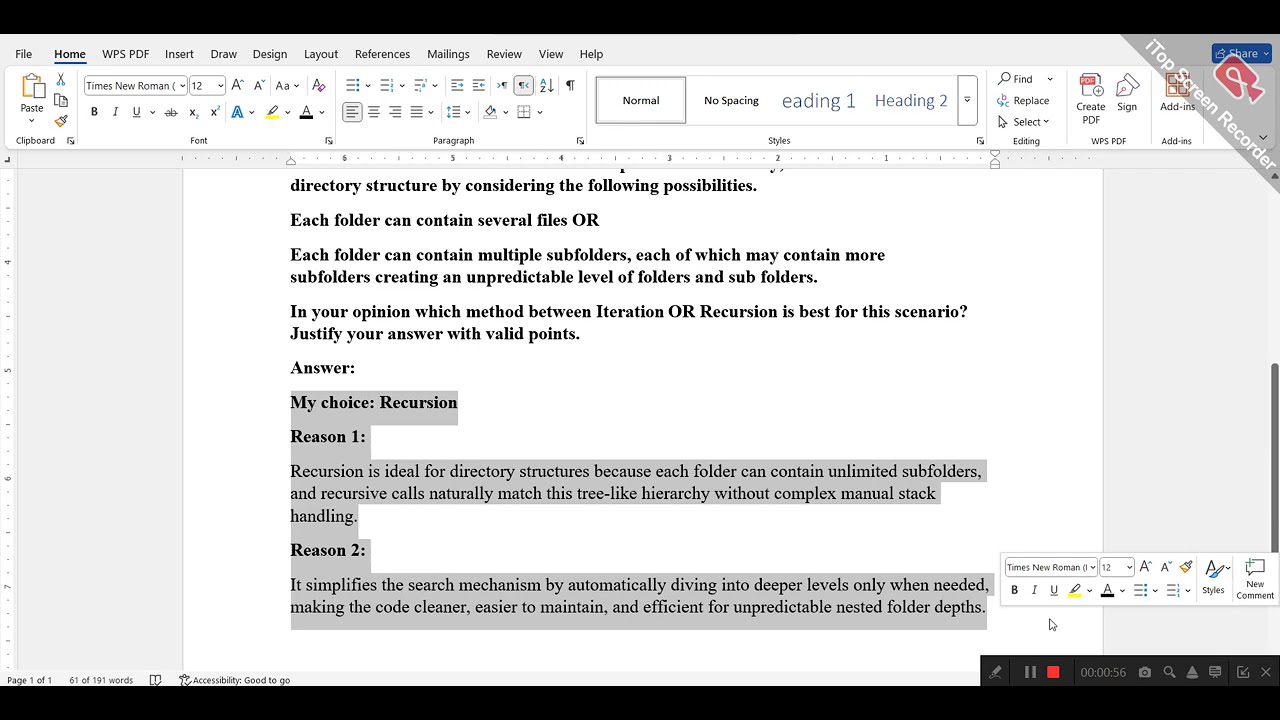Click New Comment in floating mini toolbar
The image size is (1280, 720).
click(x=1255, y=580)
